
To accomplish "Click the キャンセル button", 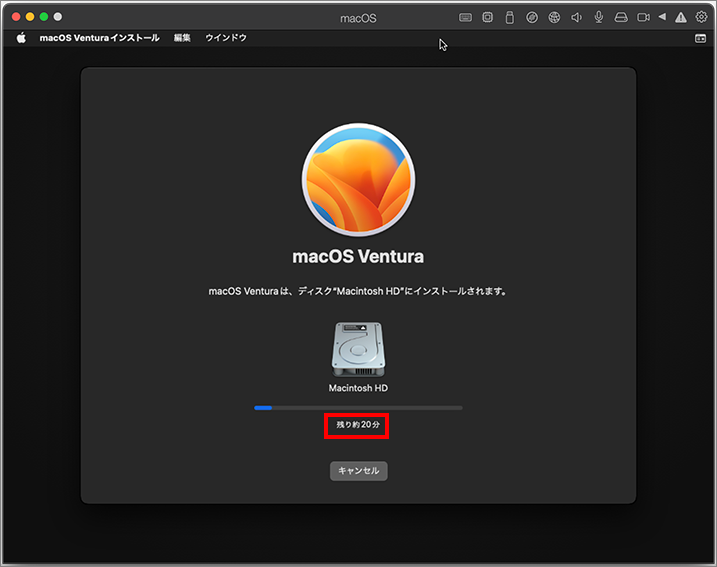I will tap(358, 471).
